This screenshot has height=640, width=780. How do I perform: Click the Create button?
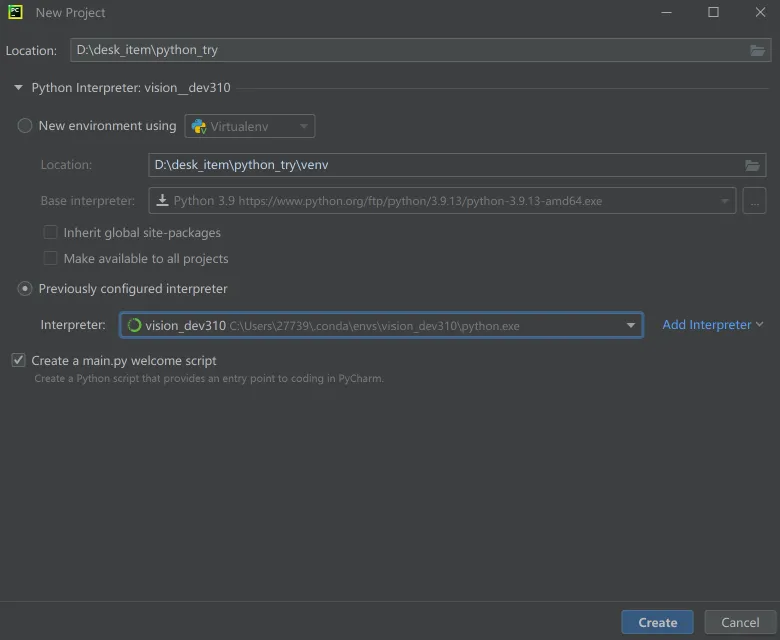click(x=657, y=622)
